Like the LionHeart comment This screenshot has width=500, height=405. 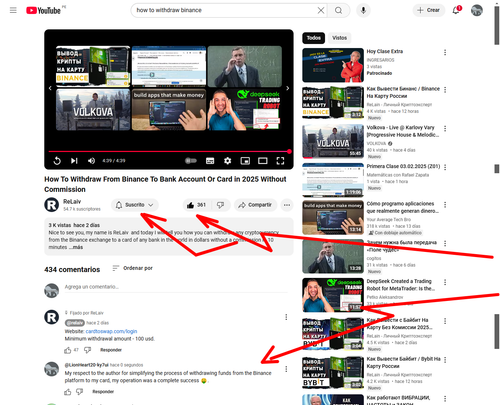(68, 392)
